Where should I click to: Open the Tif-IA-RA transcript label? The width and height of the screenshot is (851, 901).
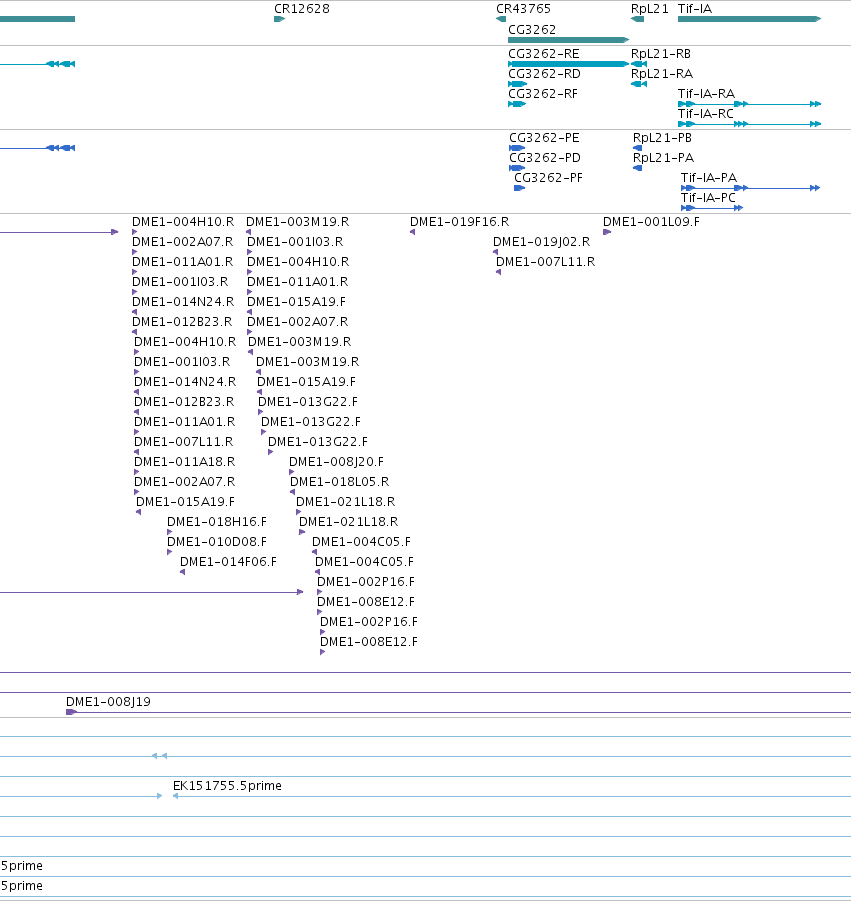tap(706, 94)
